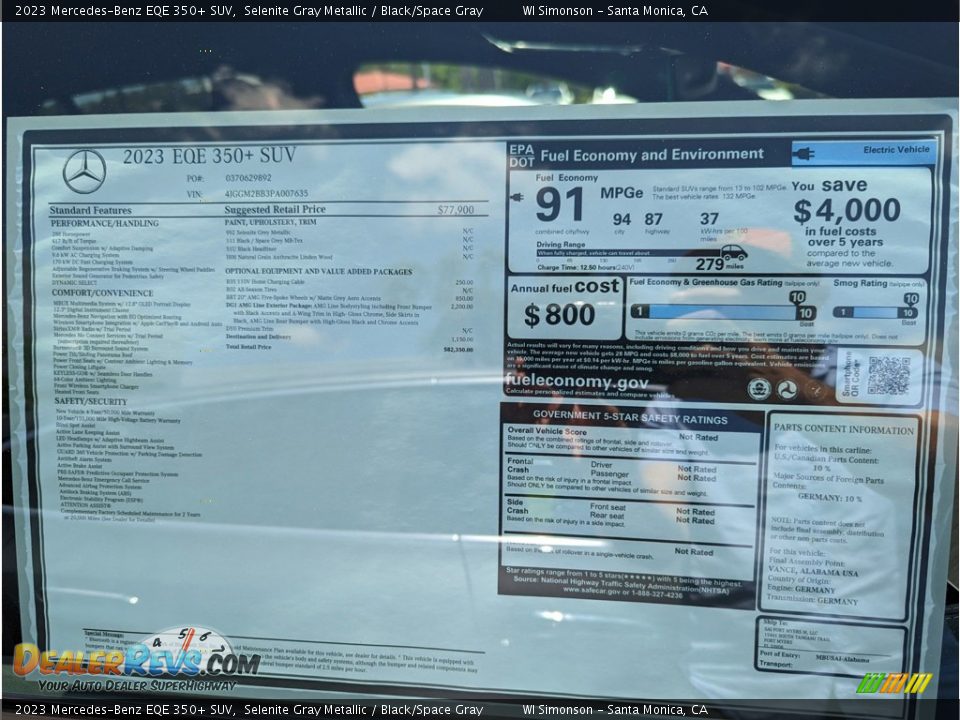Click the top caption 2023 Mercedes-Benz EQE 350+ SUV
960x720 pixels.
point(123,10)
